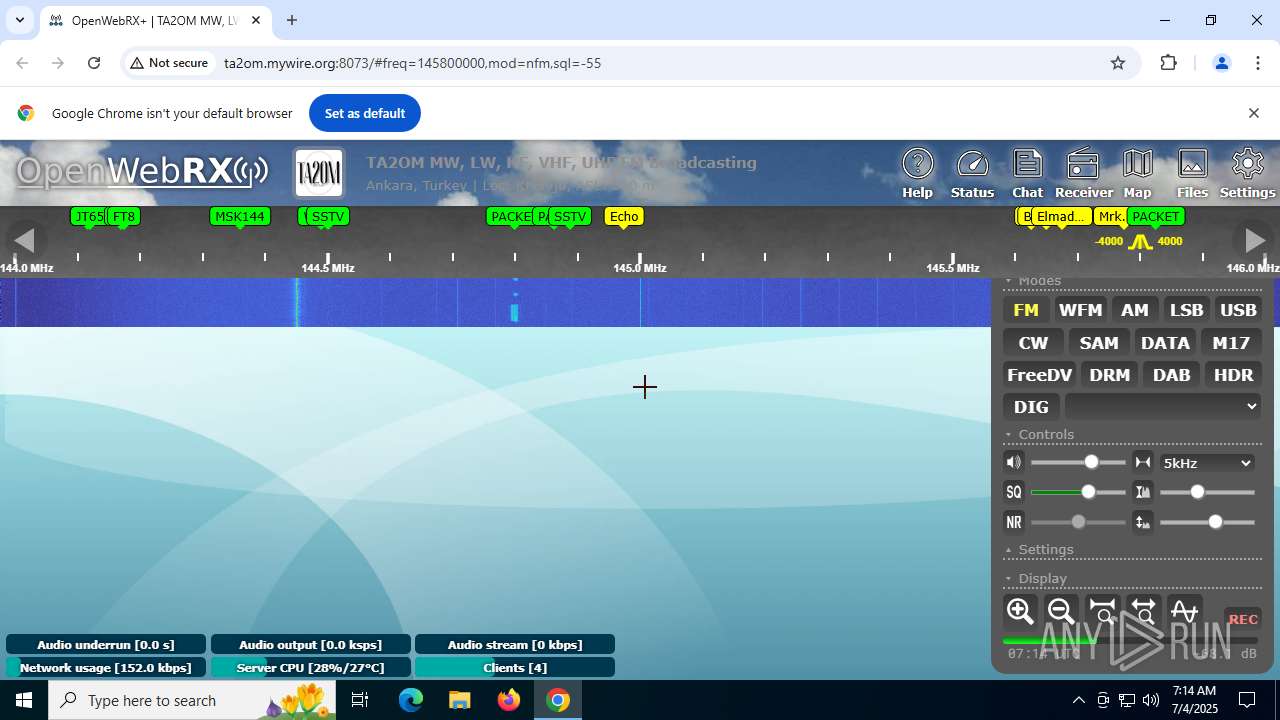The width and height of the screenshot is (1280, 720).
Task: Tune to the Echo bookmark
Action: (624, 216)
